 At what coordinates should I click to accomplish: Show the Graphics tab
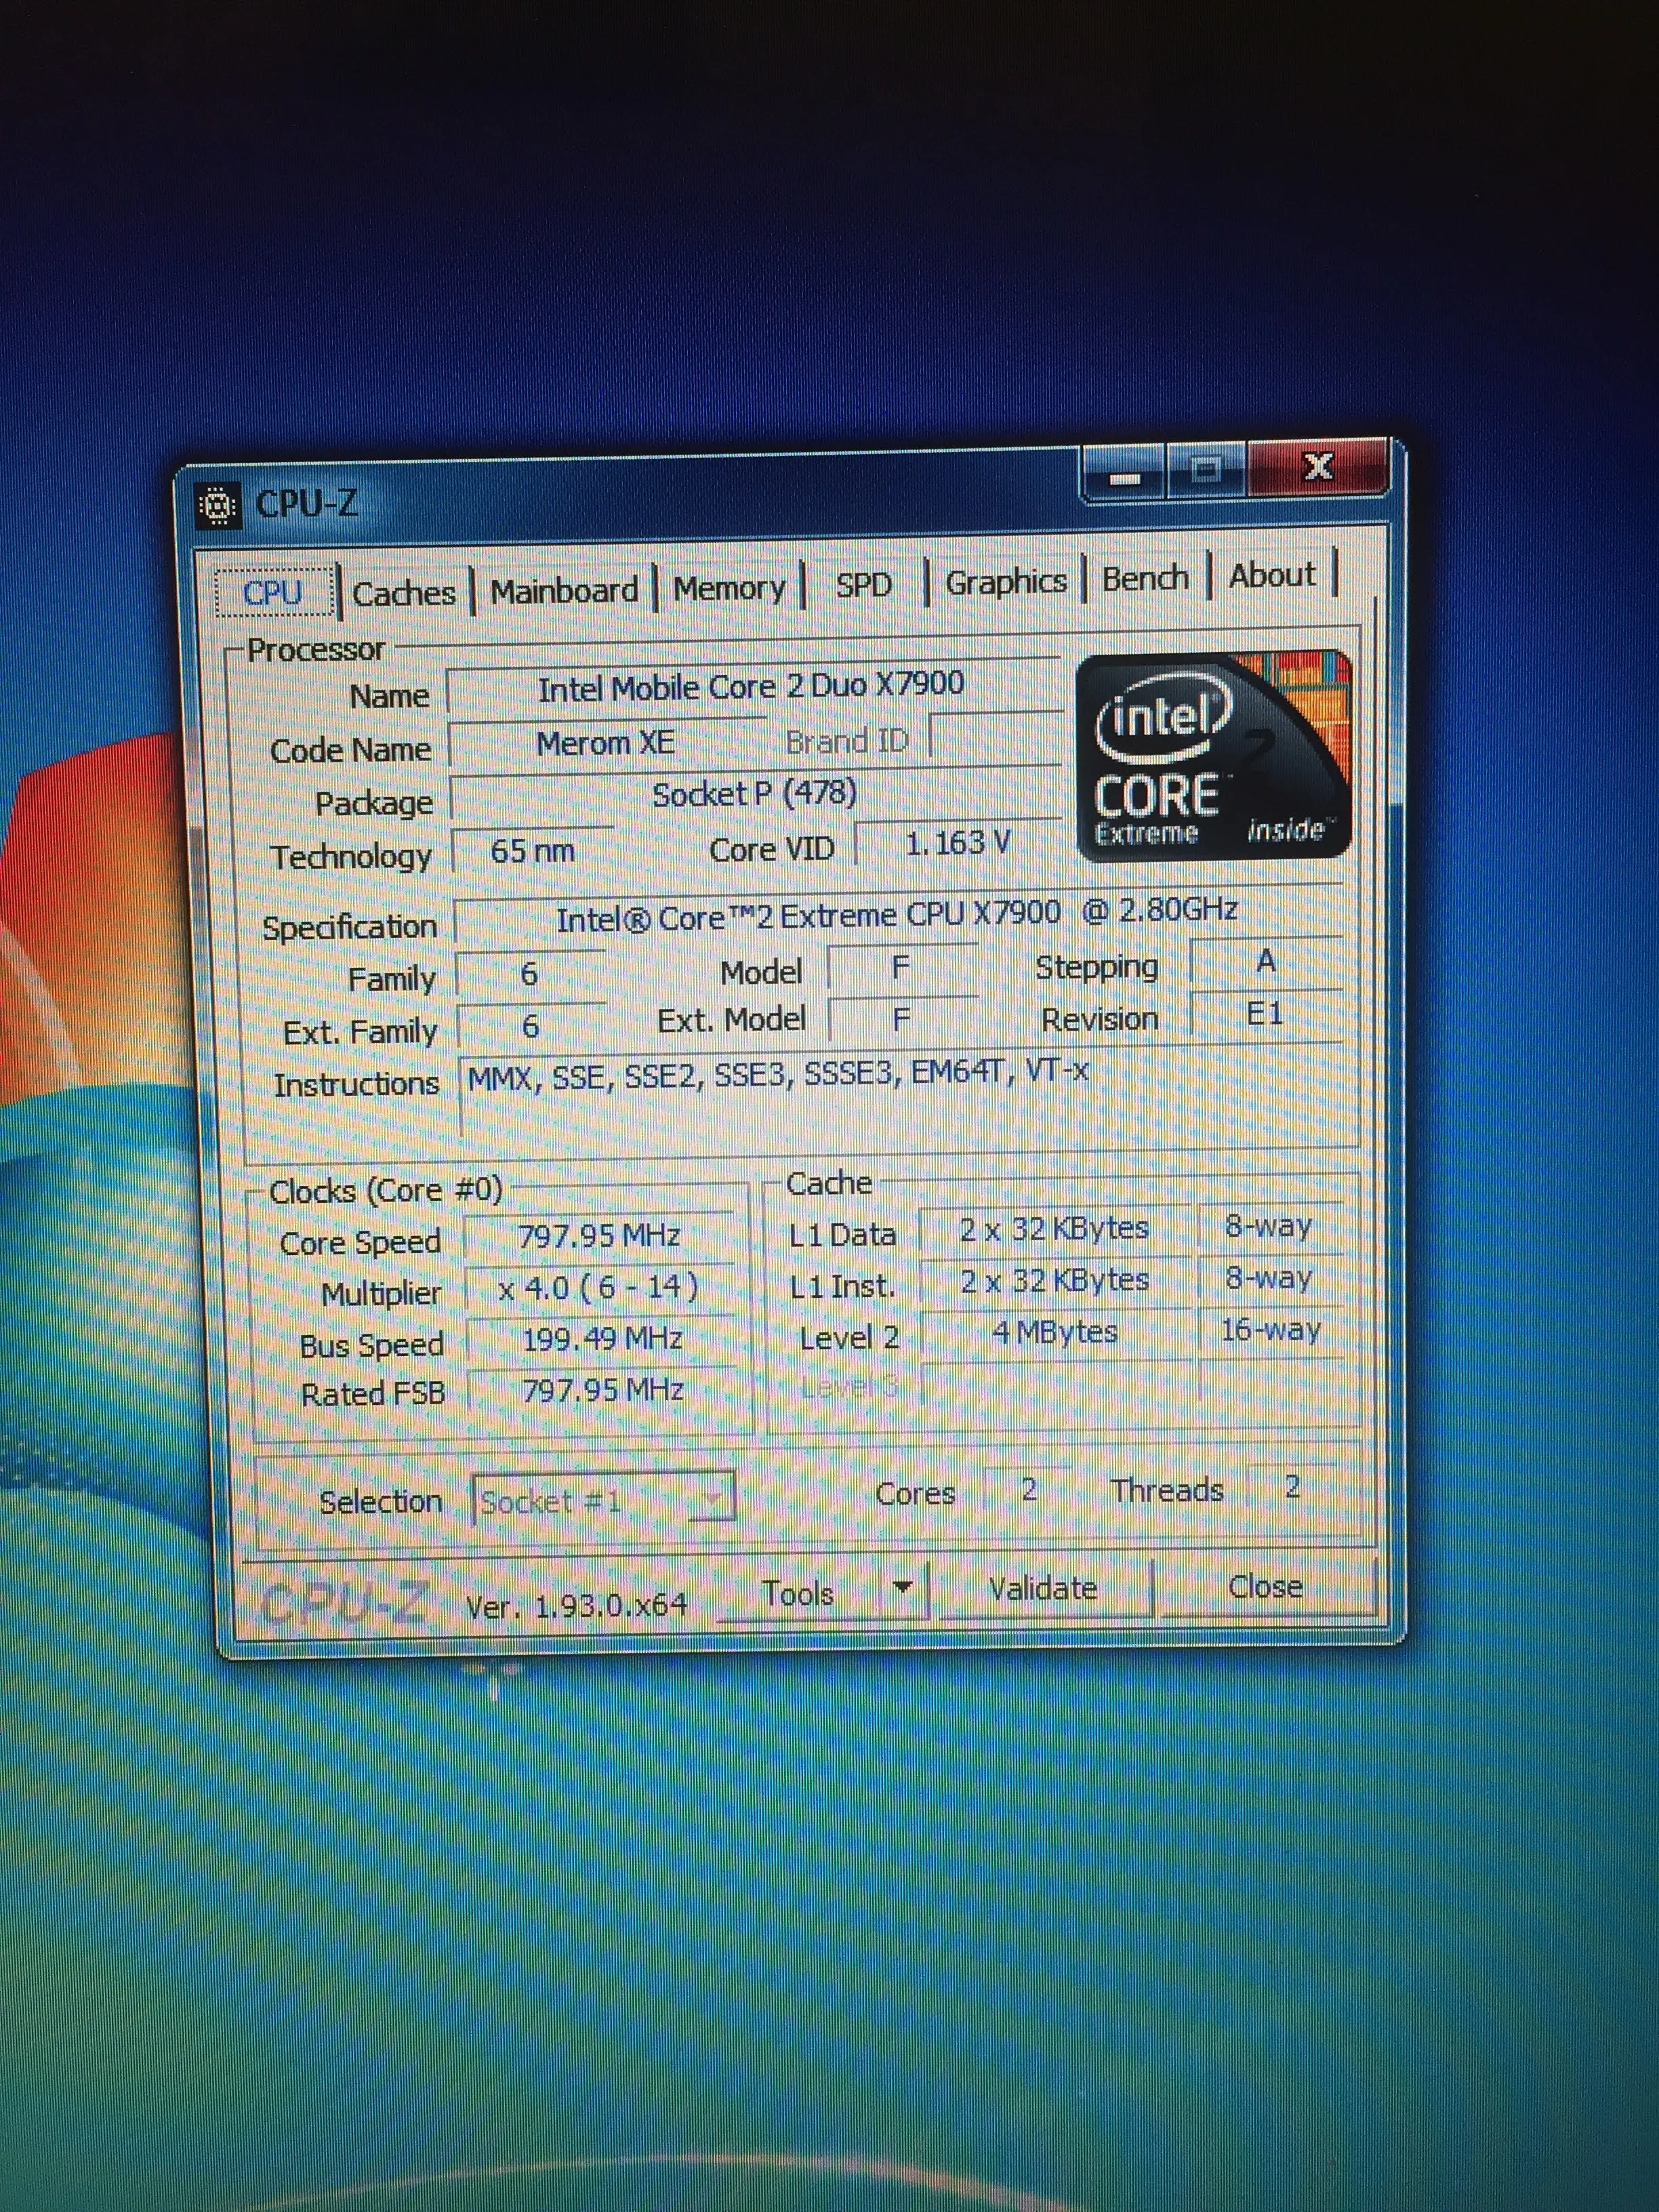pyautogui.click(x=1006, y=581)
